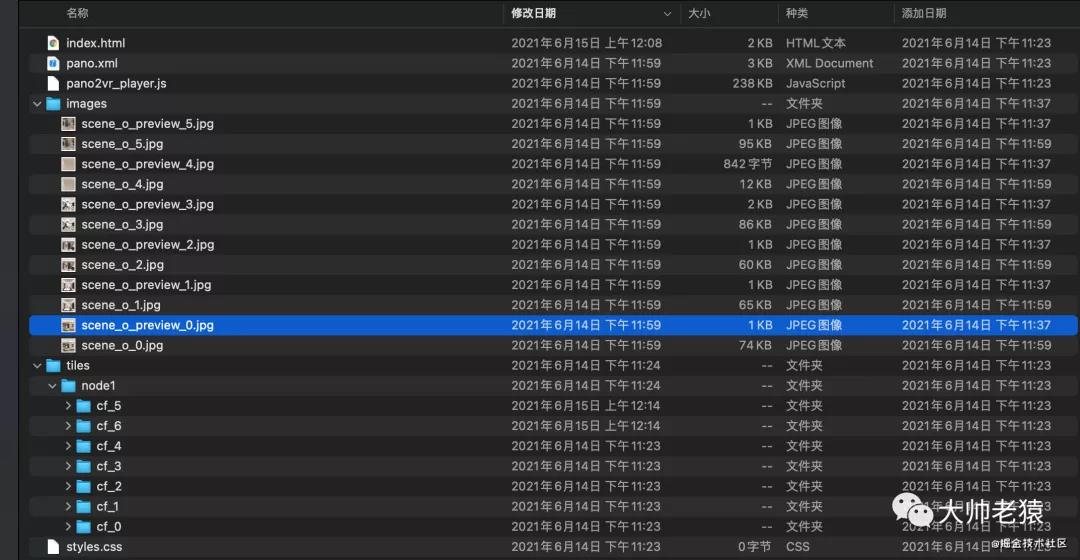The image size is (1080, 560).
Task: Click the node1 folder icon
Action: point(68,386)
